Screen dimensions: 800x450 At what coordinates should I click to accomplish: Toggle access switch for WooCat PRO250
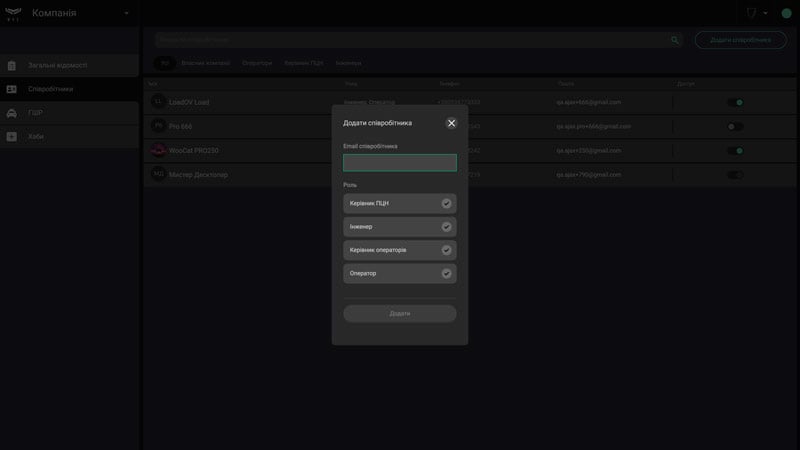coord(735,151)
